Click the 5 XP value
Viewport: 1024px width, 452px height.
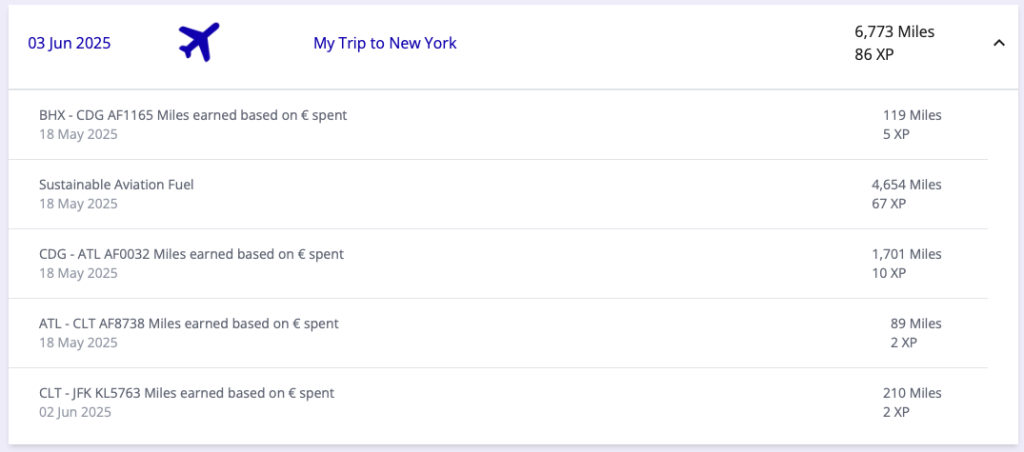click(896, 133)
